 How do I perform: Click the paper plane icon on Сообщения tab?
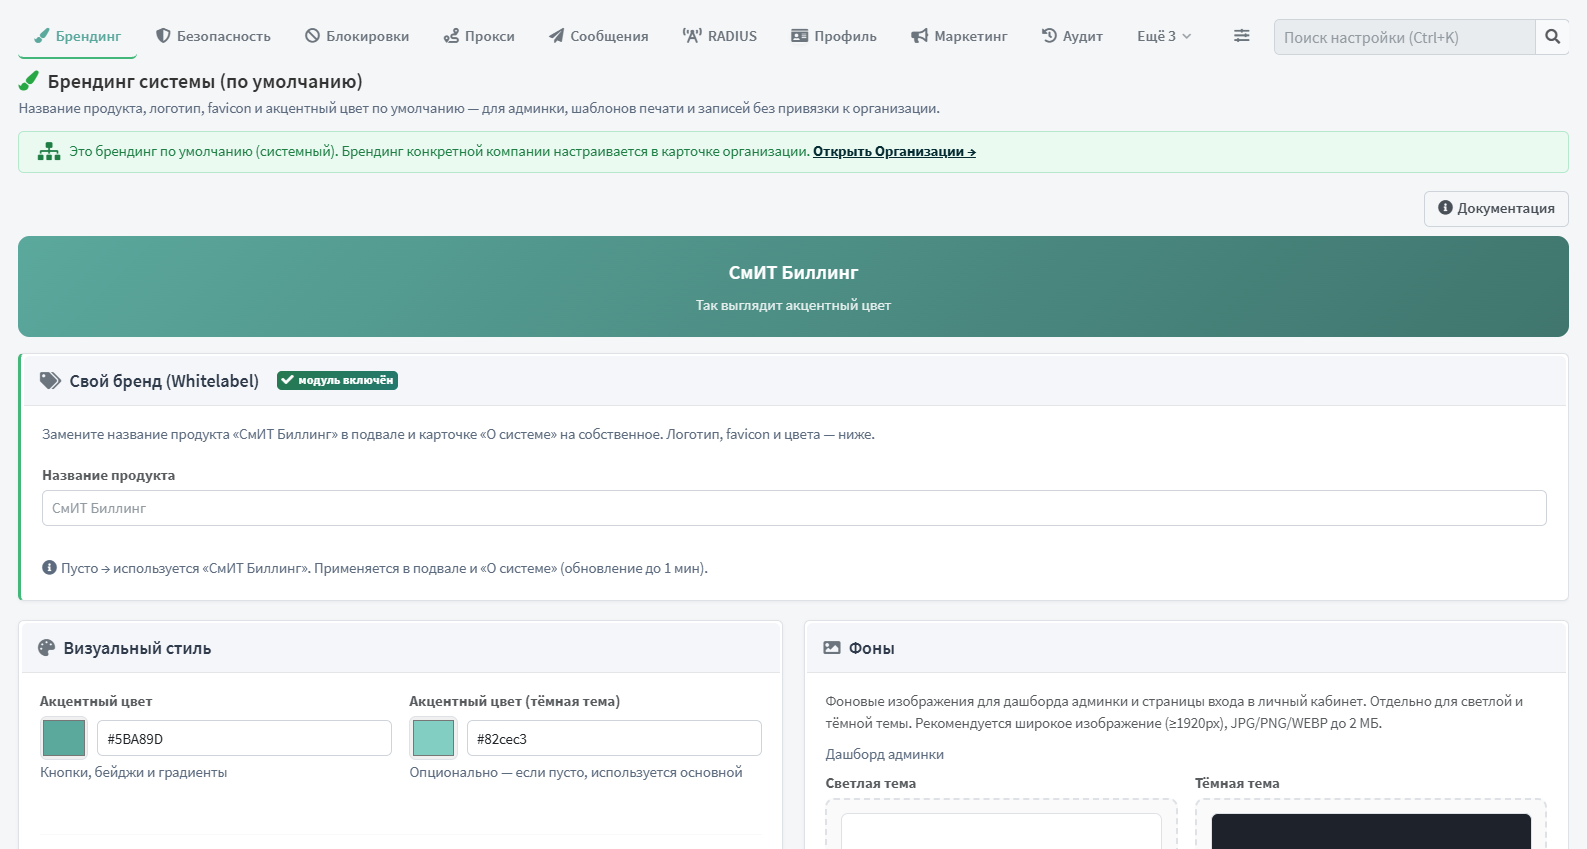click(557, 36)
